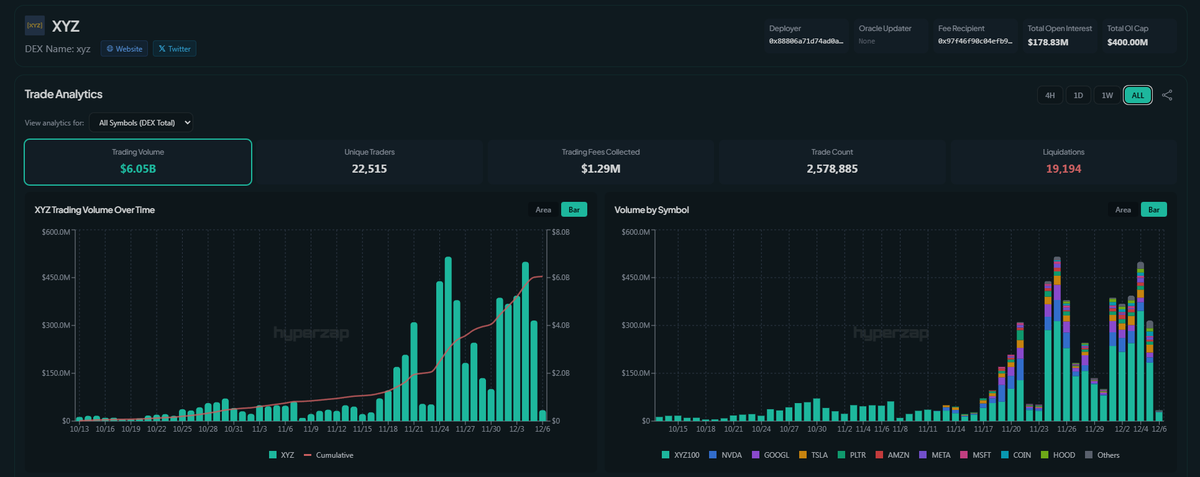Select the Liquidations card
1200x477 pixels.
click(x=1063, y=162)
